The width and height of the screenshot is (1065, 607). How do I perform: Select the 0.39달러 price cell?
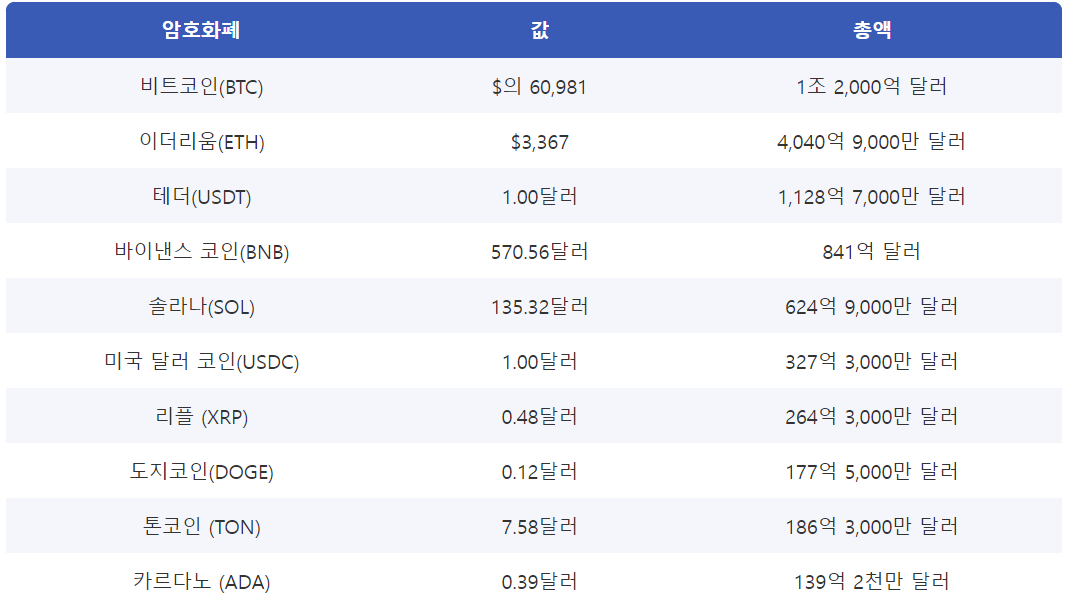[539, 581]
